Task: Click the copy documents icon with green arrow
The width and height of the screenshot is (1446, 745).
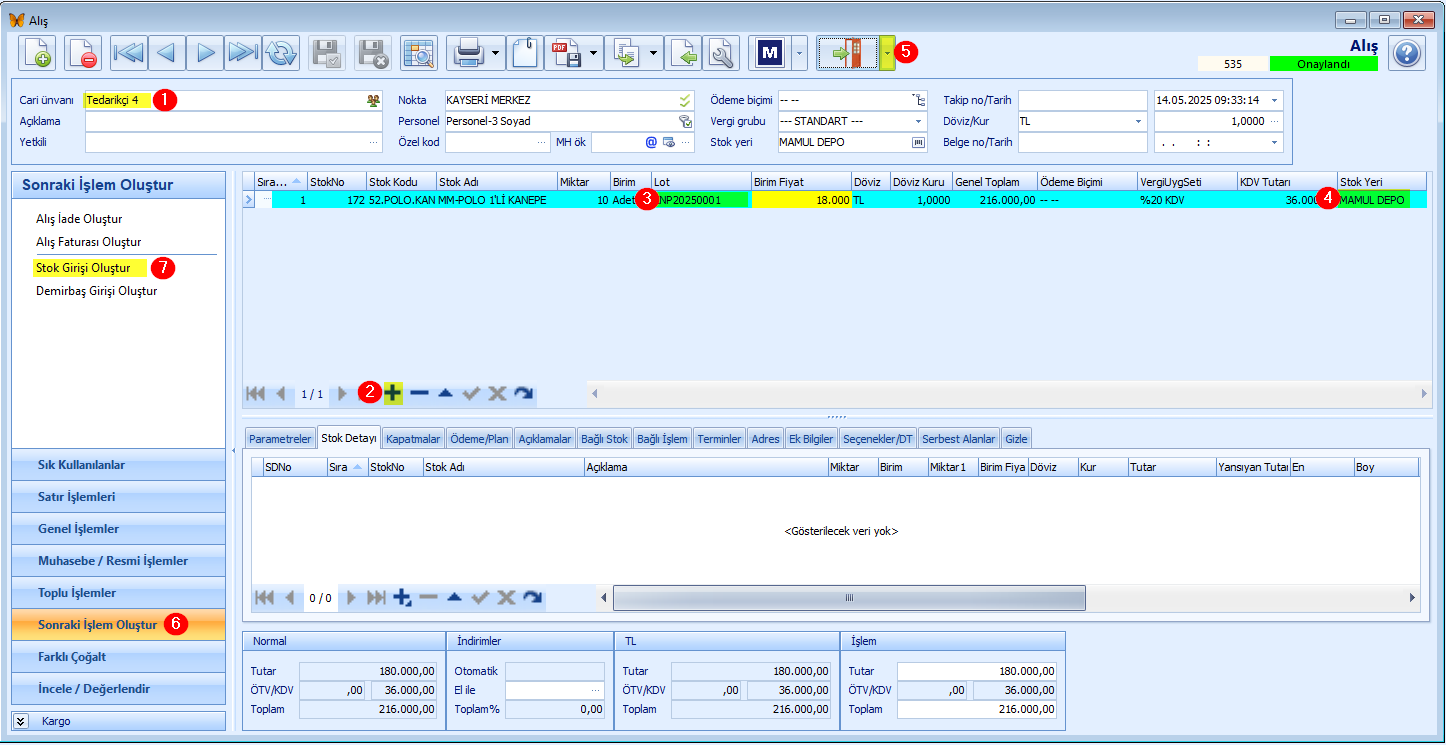Action: click(626, 52)
